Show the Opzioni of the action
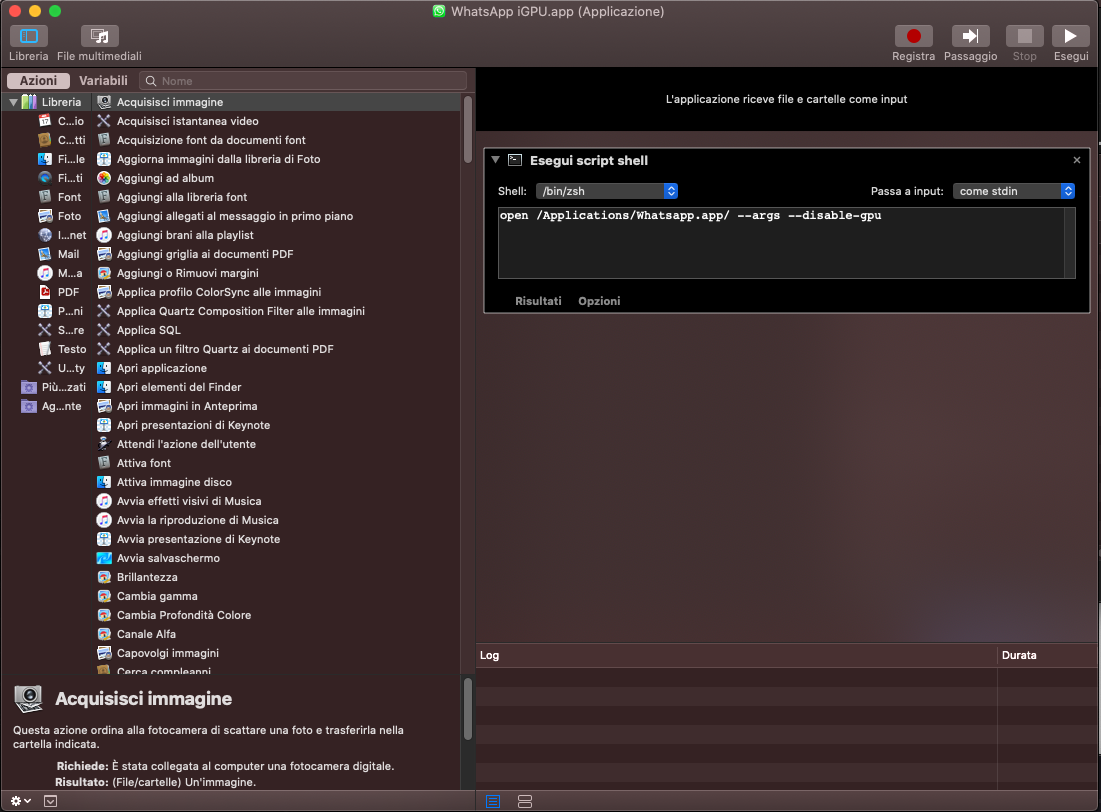Viewport: 1101px width, 812px height. 599,301
